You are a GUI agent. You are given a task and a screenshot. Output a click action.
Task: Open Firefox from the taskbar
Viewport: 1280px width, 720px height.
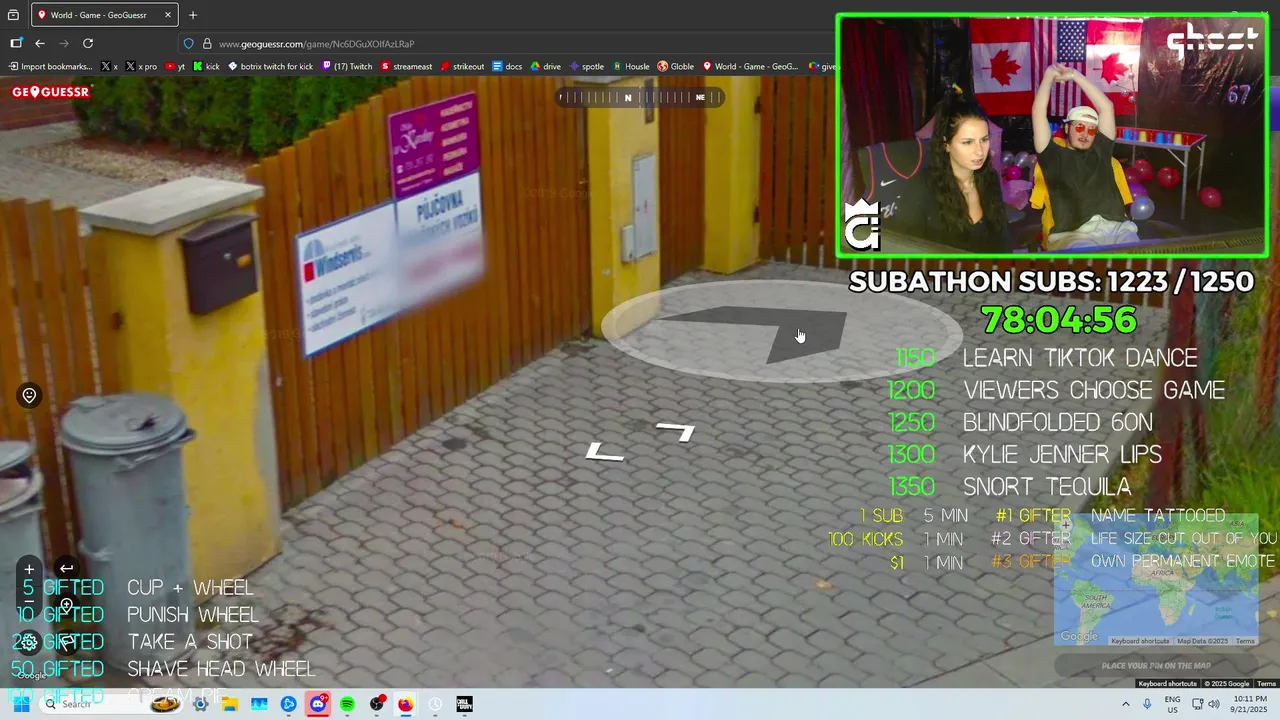(405, 704)
